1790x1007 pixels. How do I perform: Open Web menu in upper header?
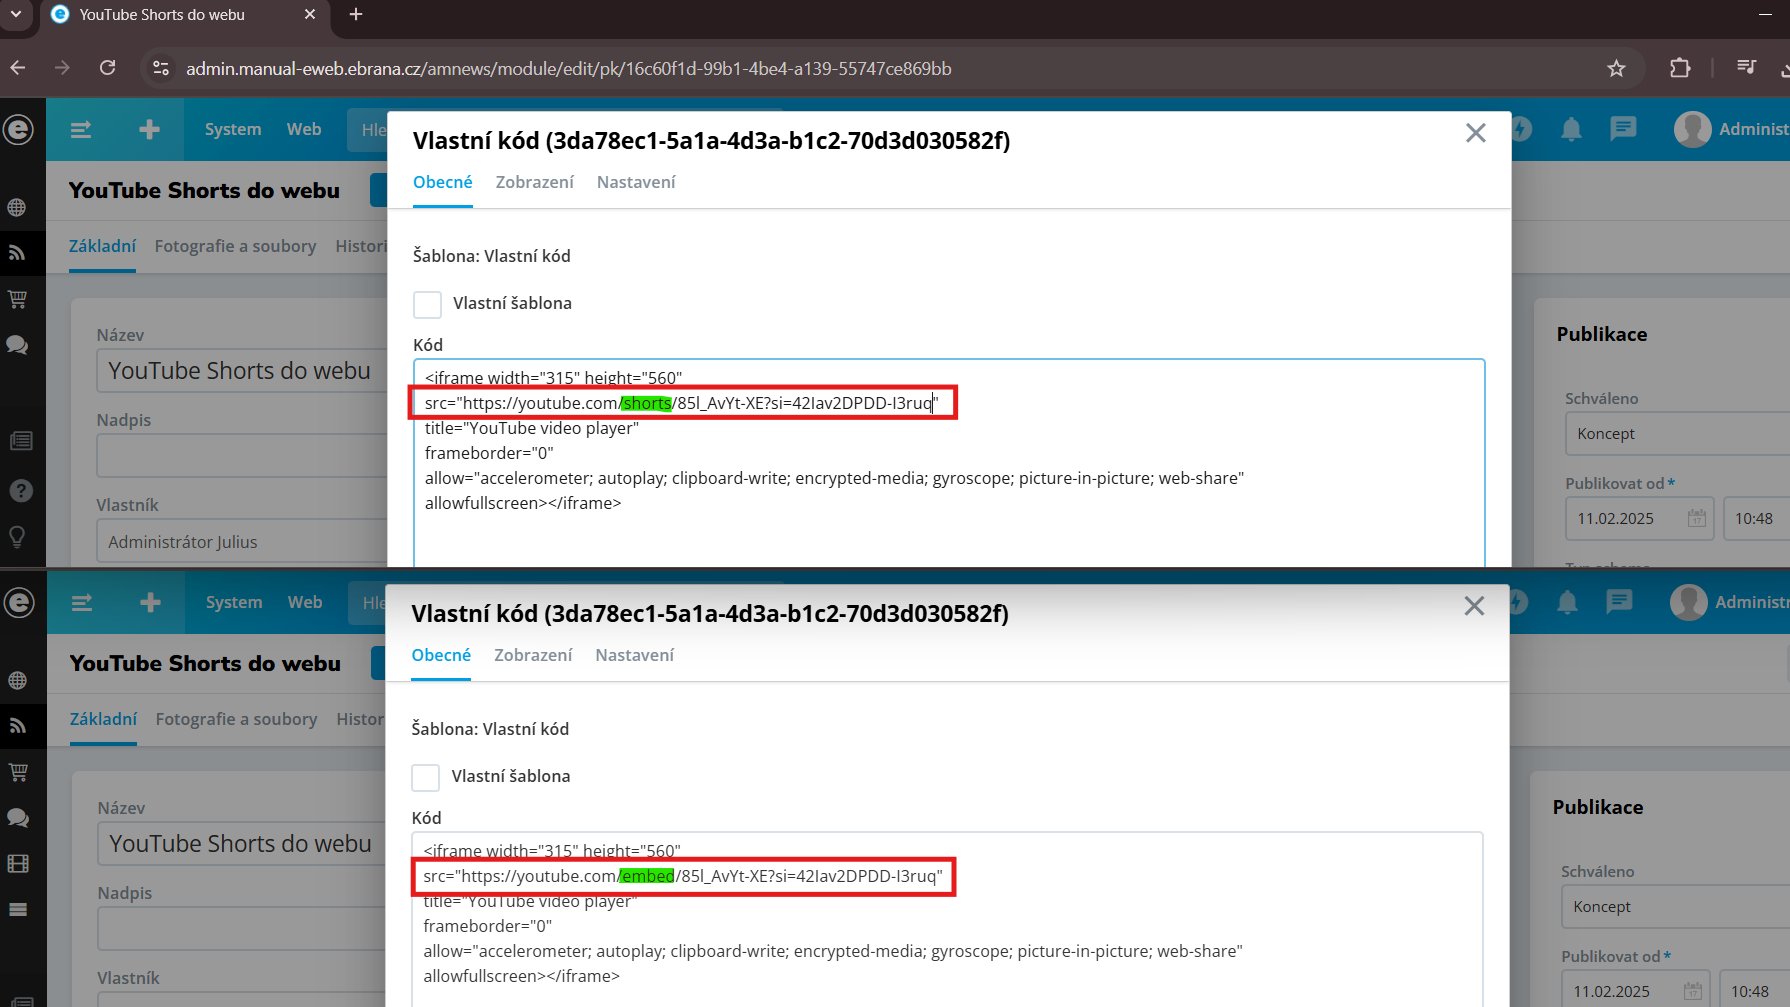pyautogui.click(x=304, y=129)
